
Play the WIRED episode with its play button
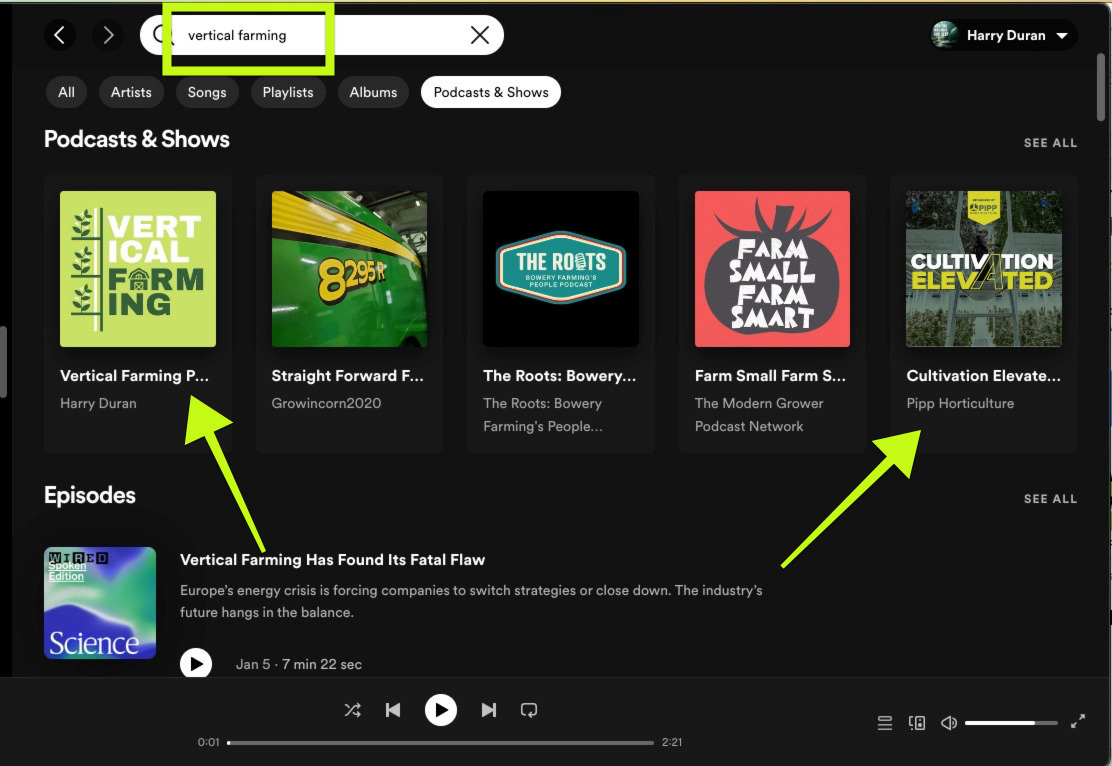(x=196, y=664)
